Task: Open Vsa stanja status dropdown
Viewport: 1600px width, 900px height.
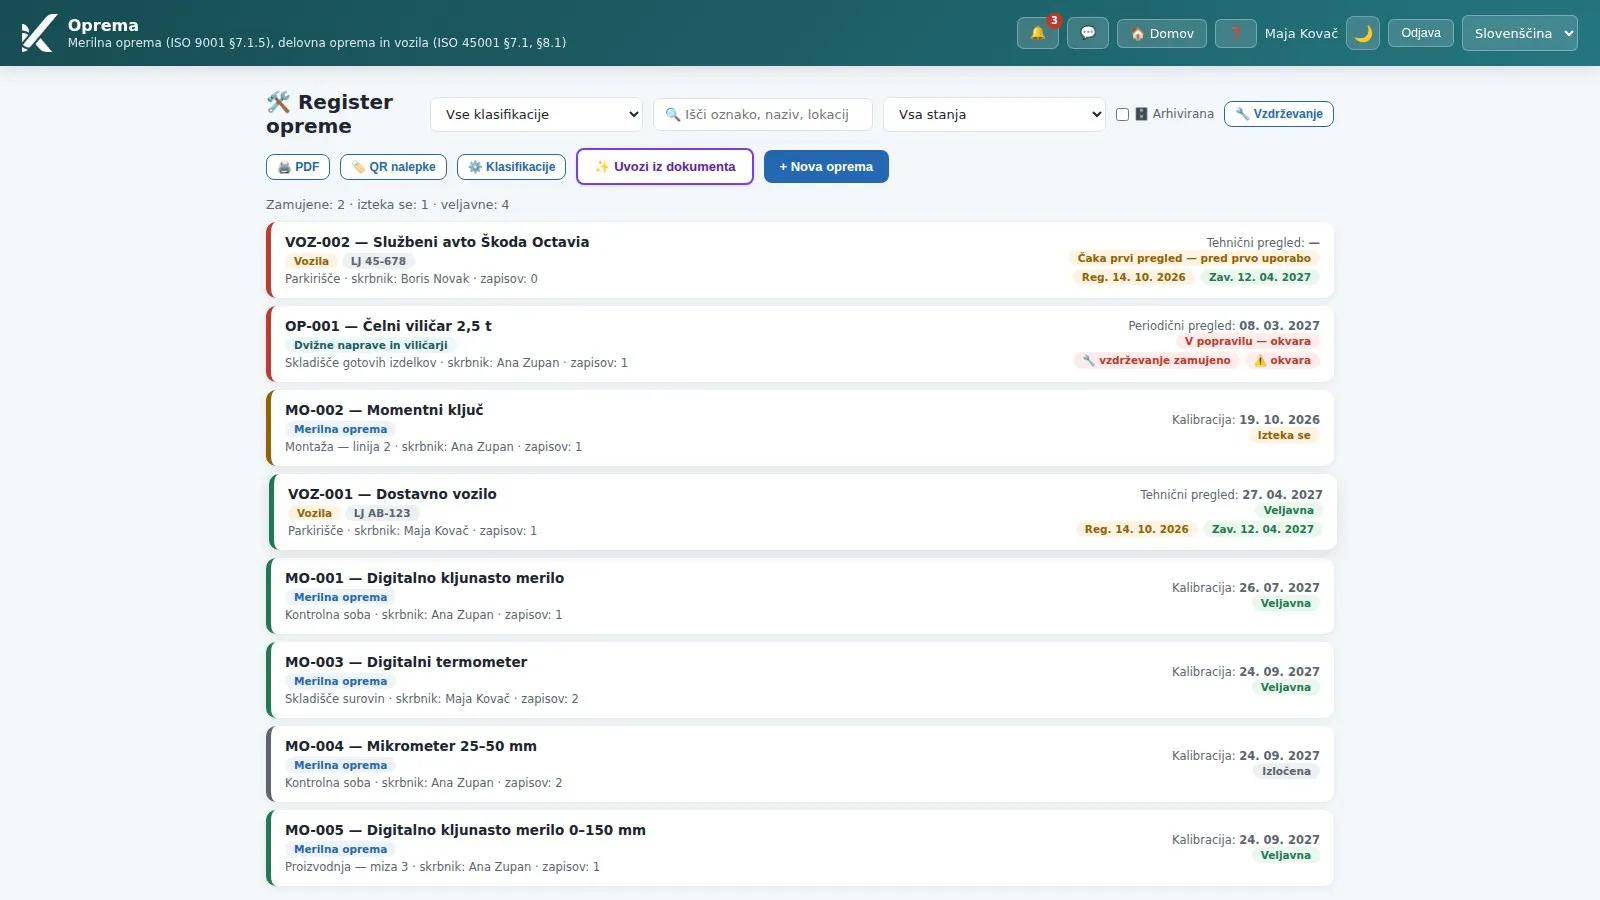Action: pos(994,114)
